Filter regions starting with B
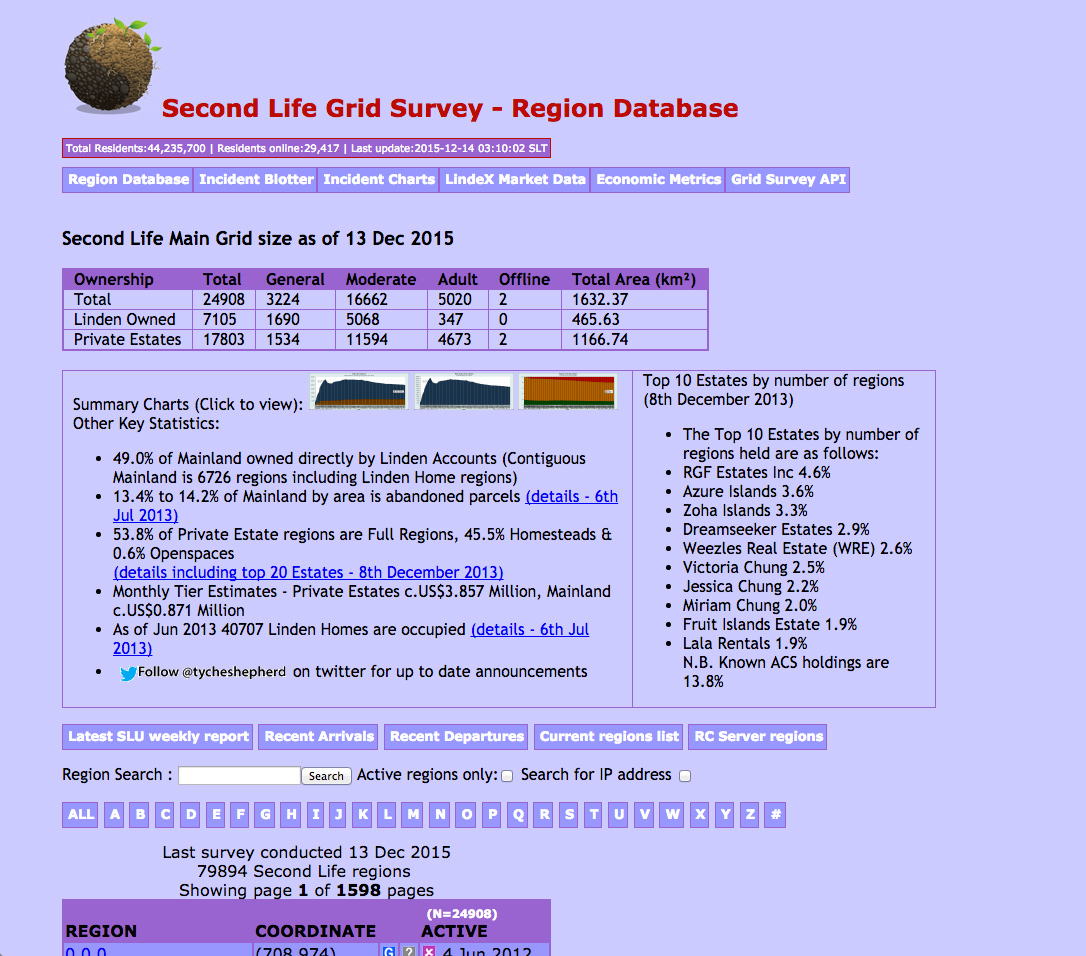 [x=141, y=815]
